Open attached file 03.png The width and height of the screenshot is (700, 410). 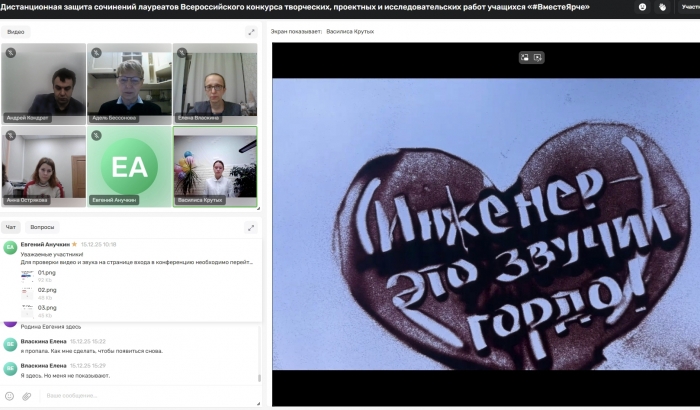(x=46, y=308)
